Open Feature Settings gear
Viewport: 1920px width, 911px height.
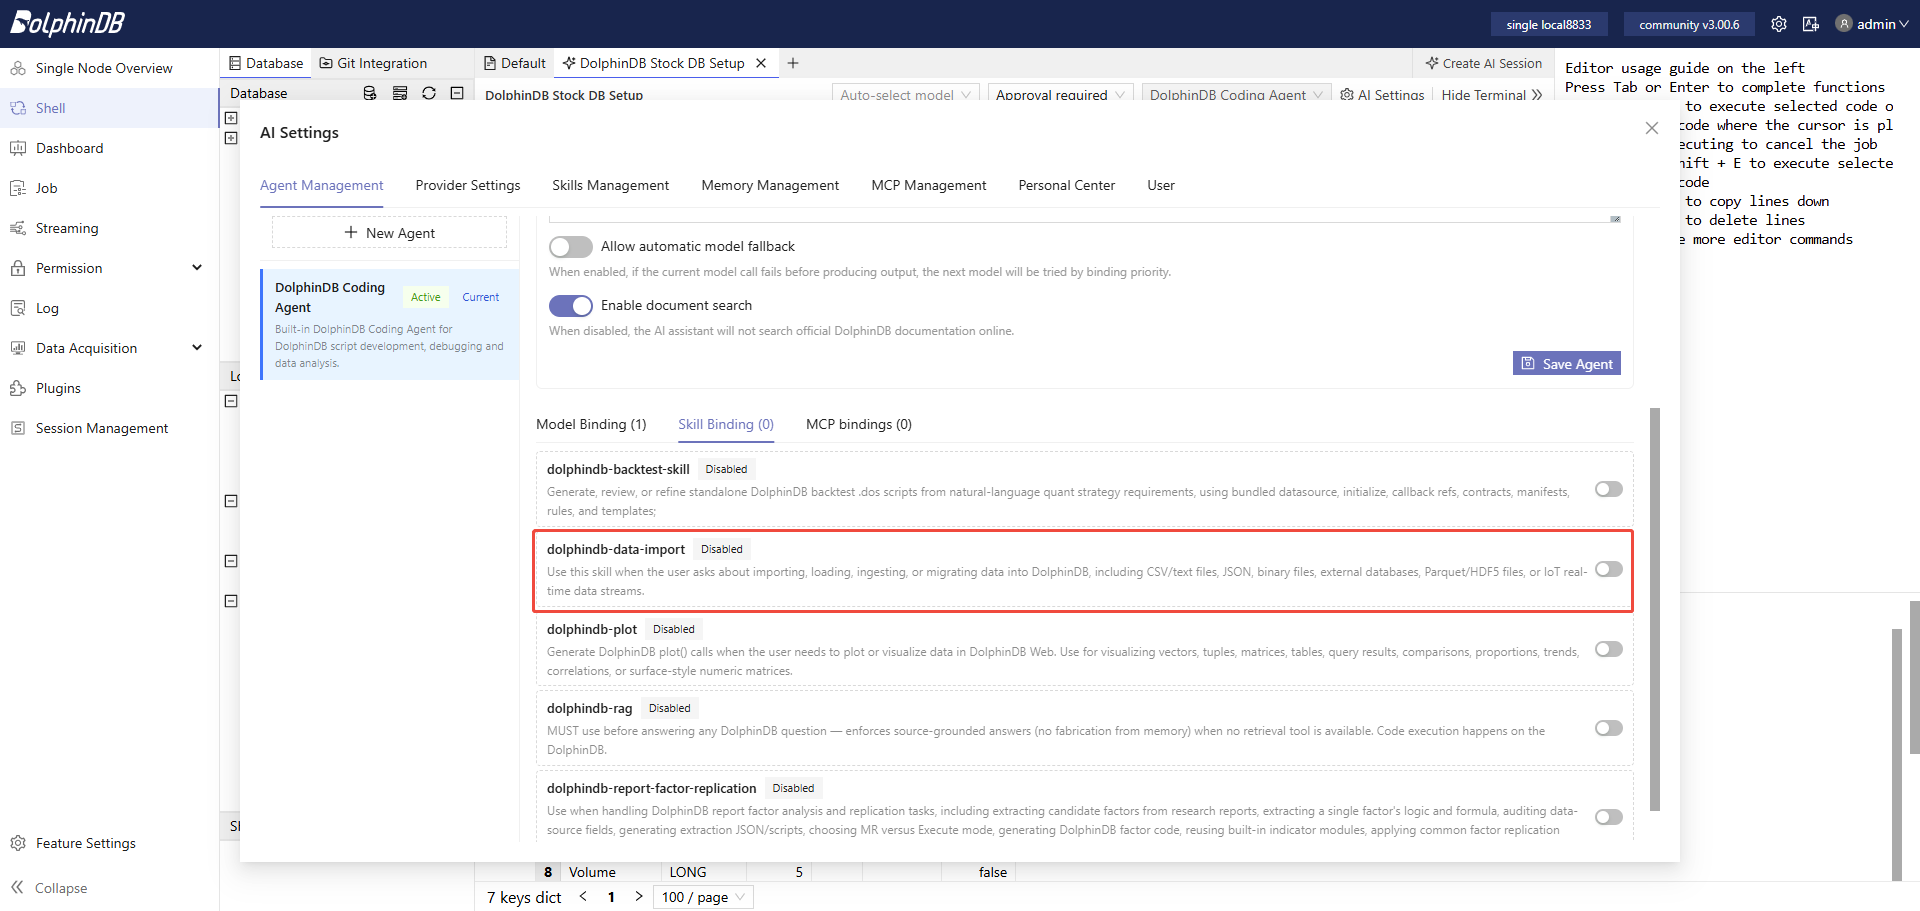point(18,843)
